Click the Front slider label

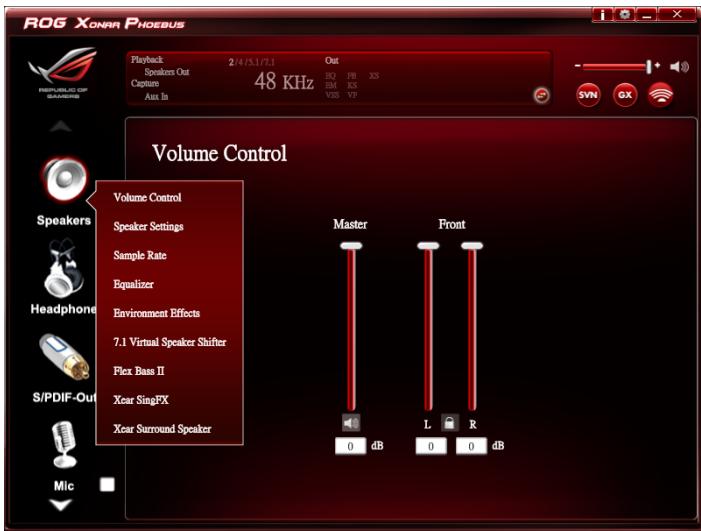click(x=452, y=224)
